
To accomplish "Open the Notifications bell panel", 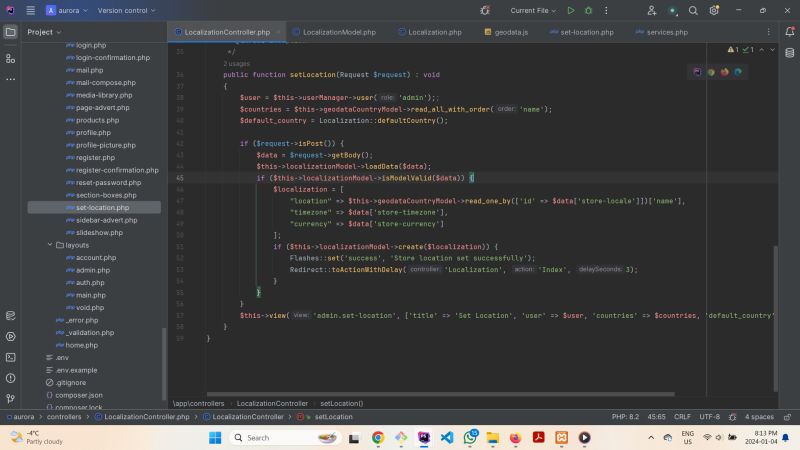I will coord(789,32).
